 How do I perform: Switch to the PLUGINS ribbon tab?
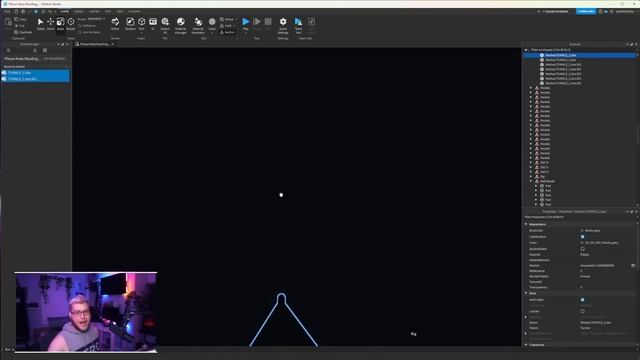134,11
